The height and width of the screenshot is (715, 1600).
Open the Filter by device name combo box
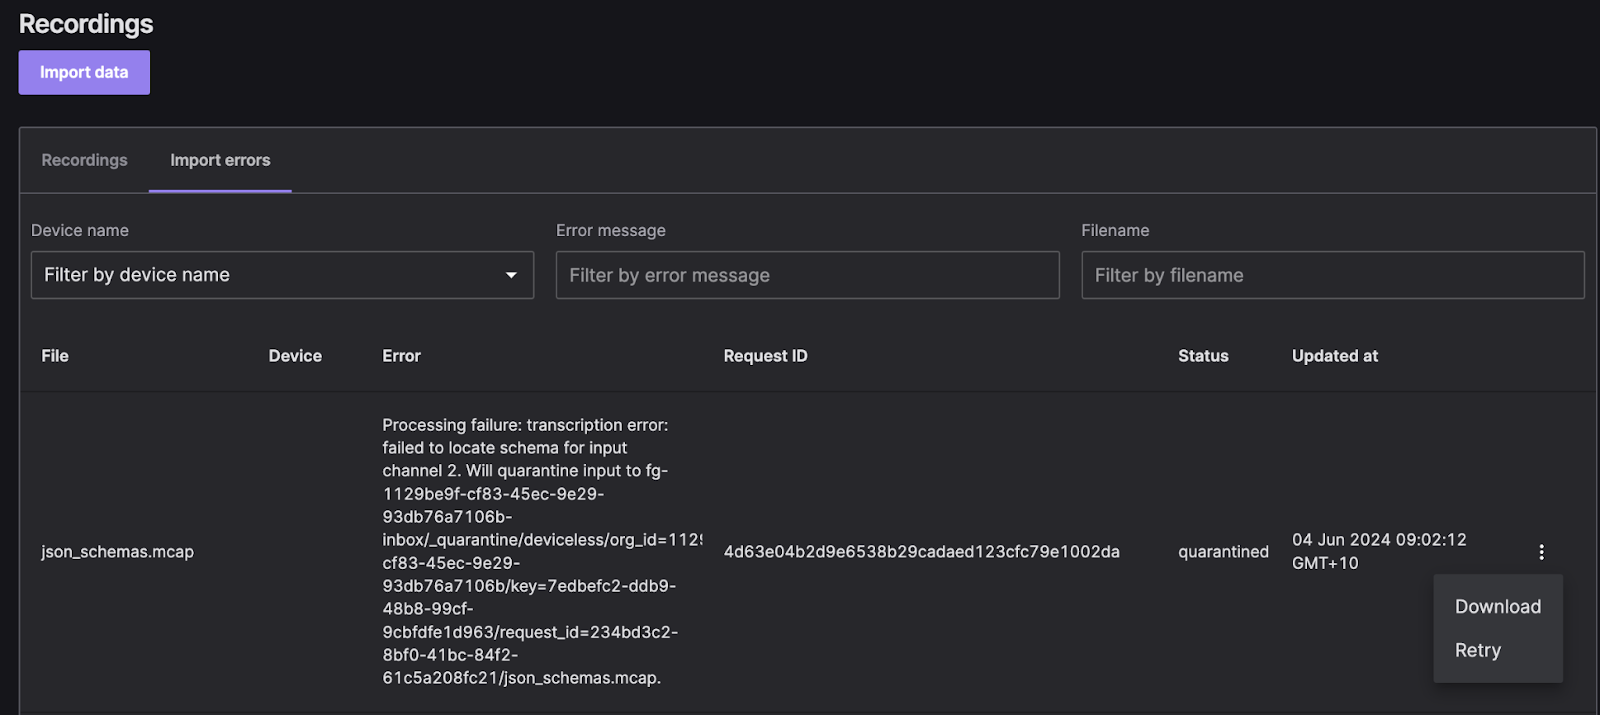click(270, 275)
